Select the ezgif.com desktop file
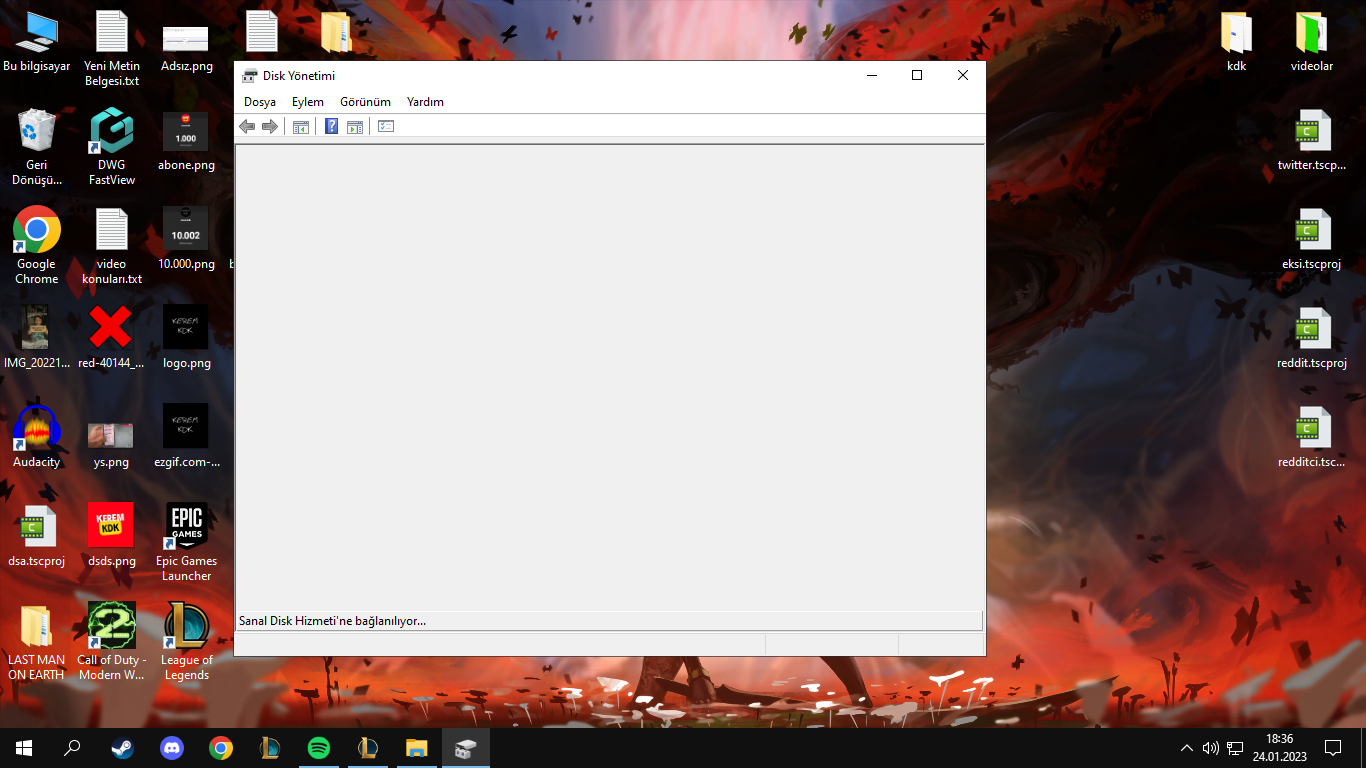 coord(186,438)
